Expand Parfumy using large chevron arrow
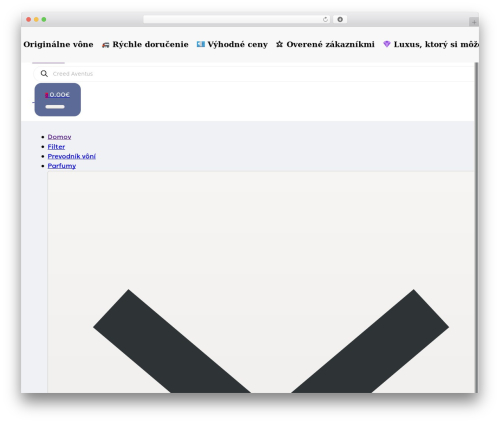The height and width of the screenshot is (423, 500). point(271,340)
